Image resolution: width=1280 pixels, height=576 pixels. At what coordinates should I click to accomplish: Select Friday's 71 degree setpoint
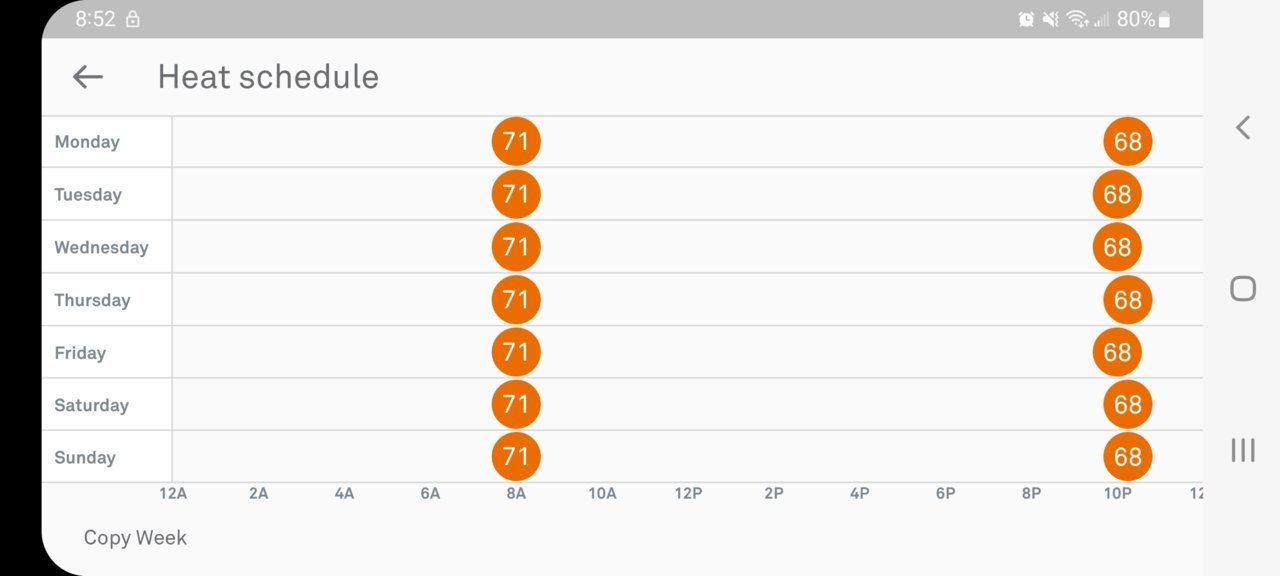click(516, 352)
